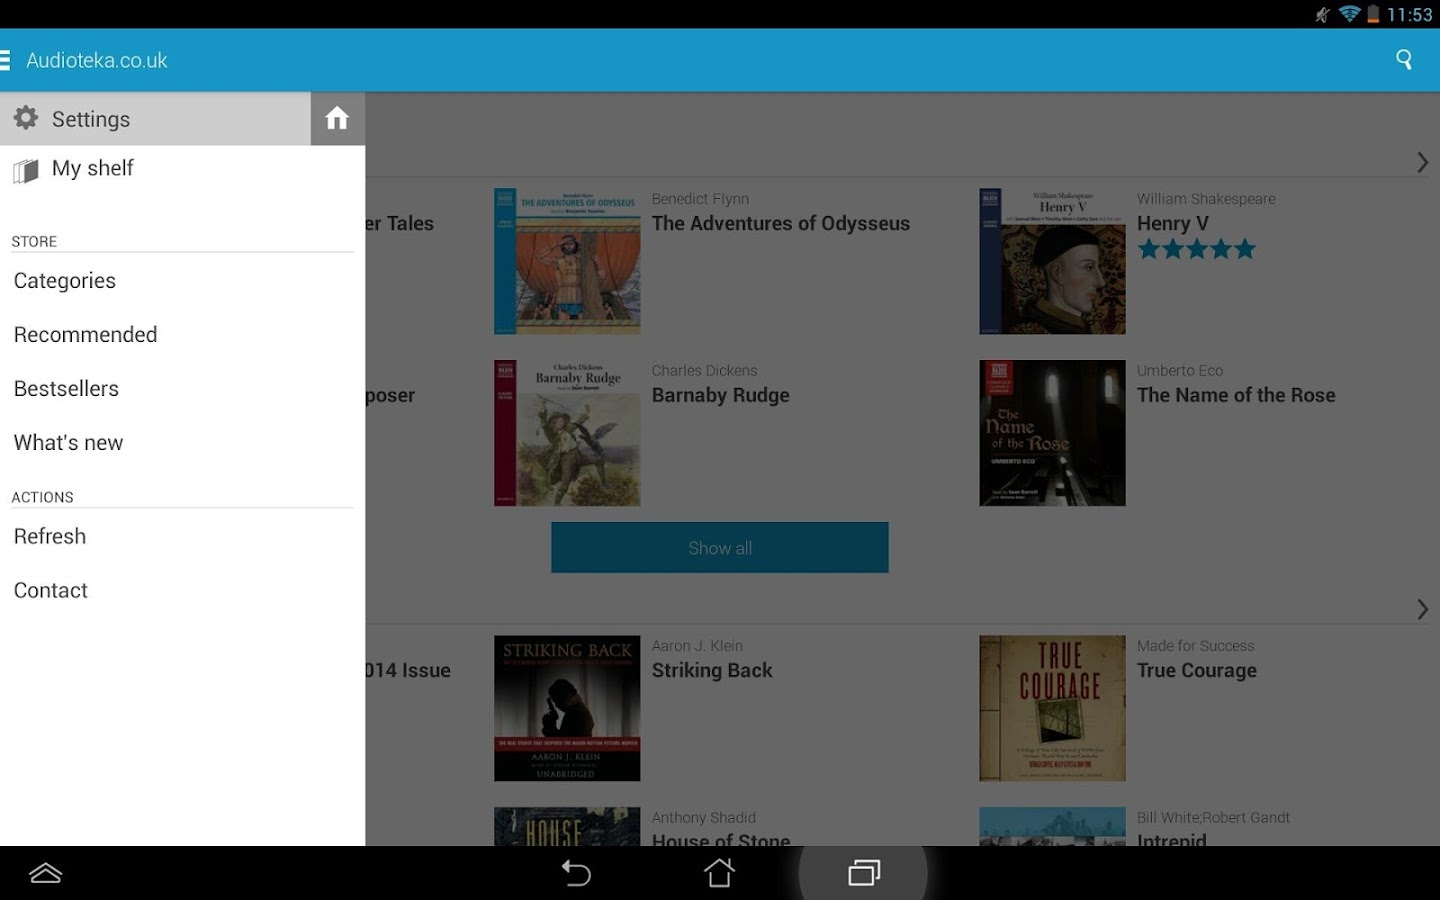Screen dimensions: 1440x900
Task: Open search with the magnifier icon
Action: coord(1404,60)
